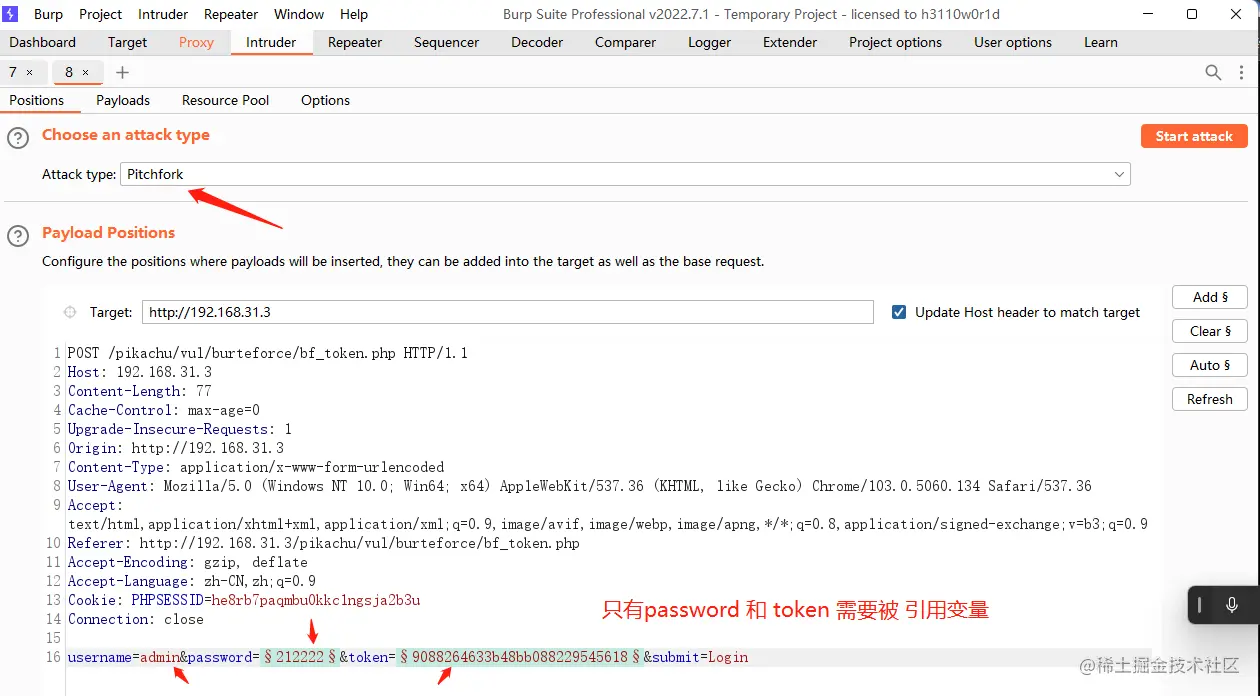The image size is (1260, 696).
Task: Click the Auto § button
Action: [x=1210, y=365]
